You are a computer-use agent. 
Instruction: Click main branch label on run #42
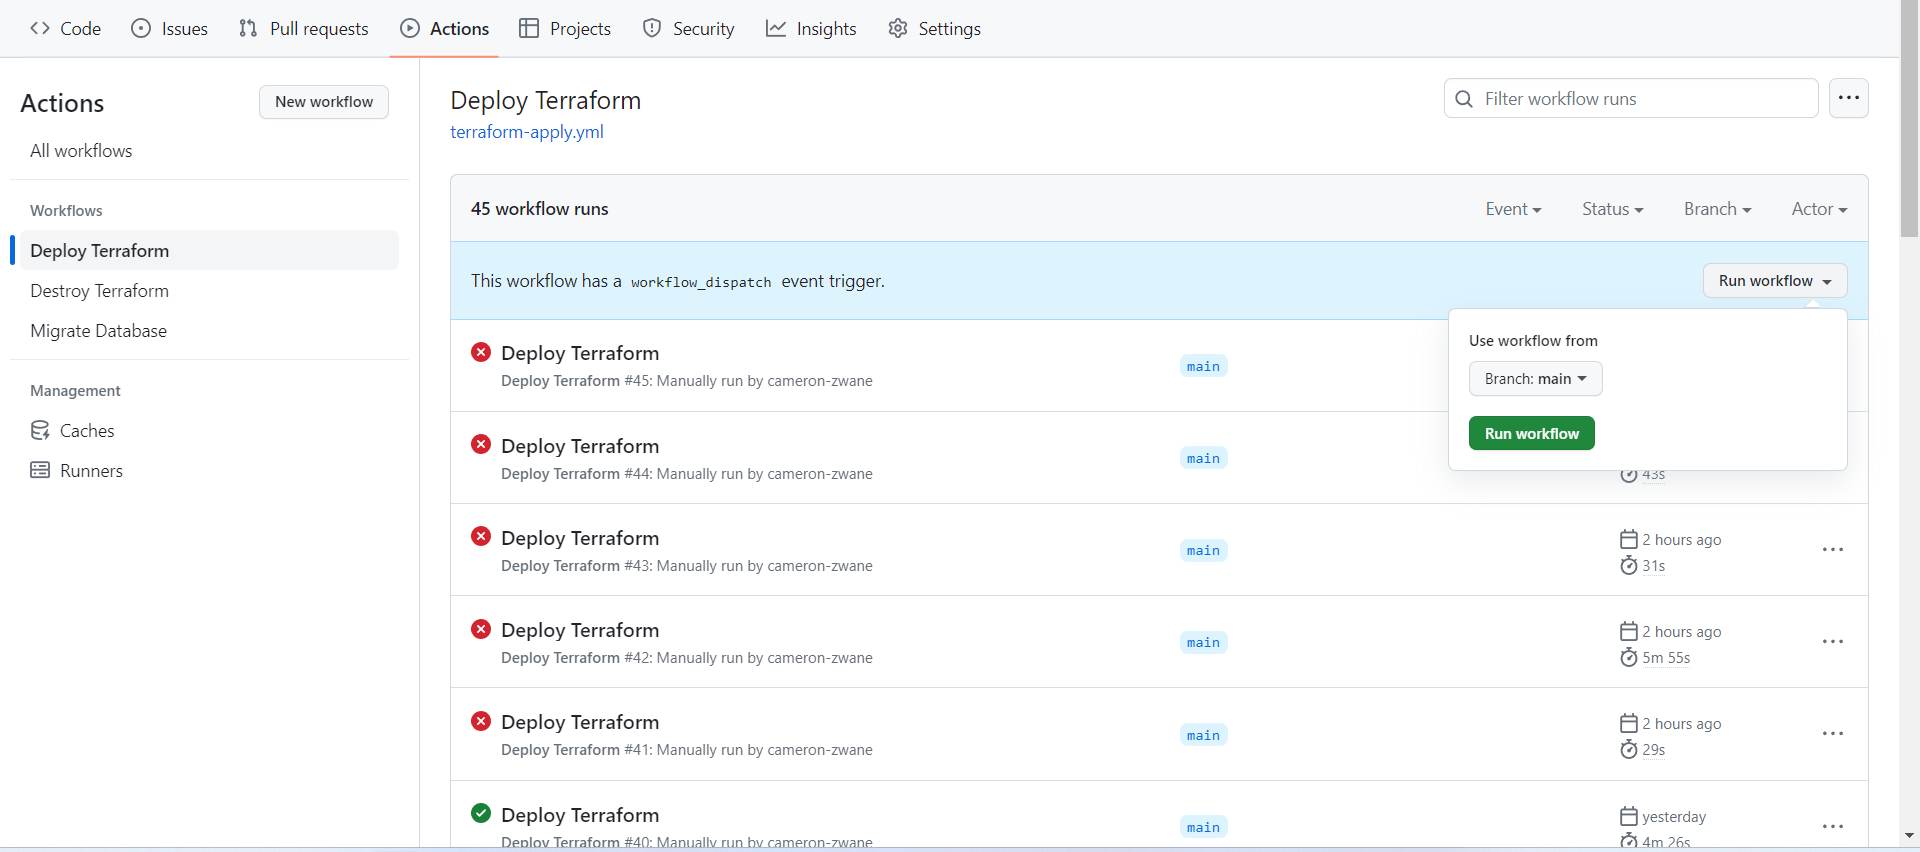(x=1203, y=642)
